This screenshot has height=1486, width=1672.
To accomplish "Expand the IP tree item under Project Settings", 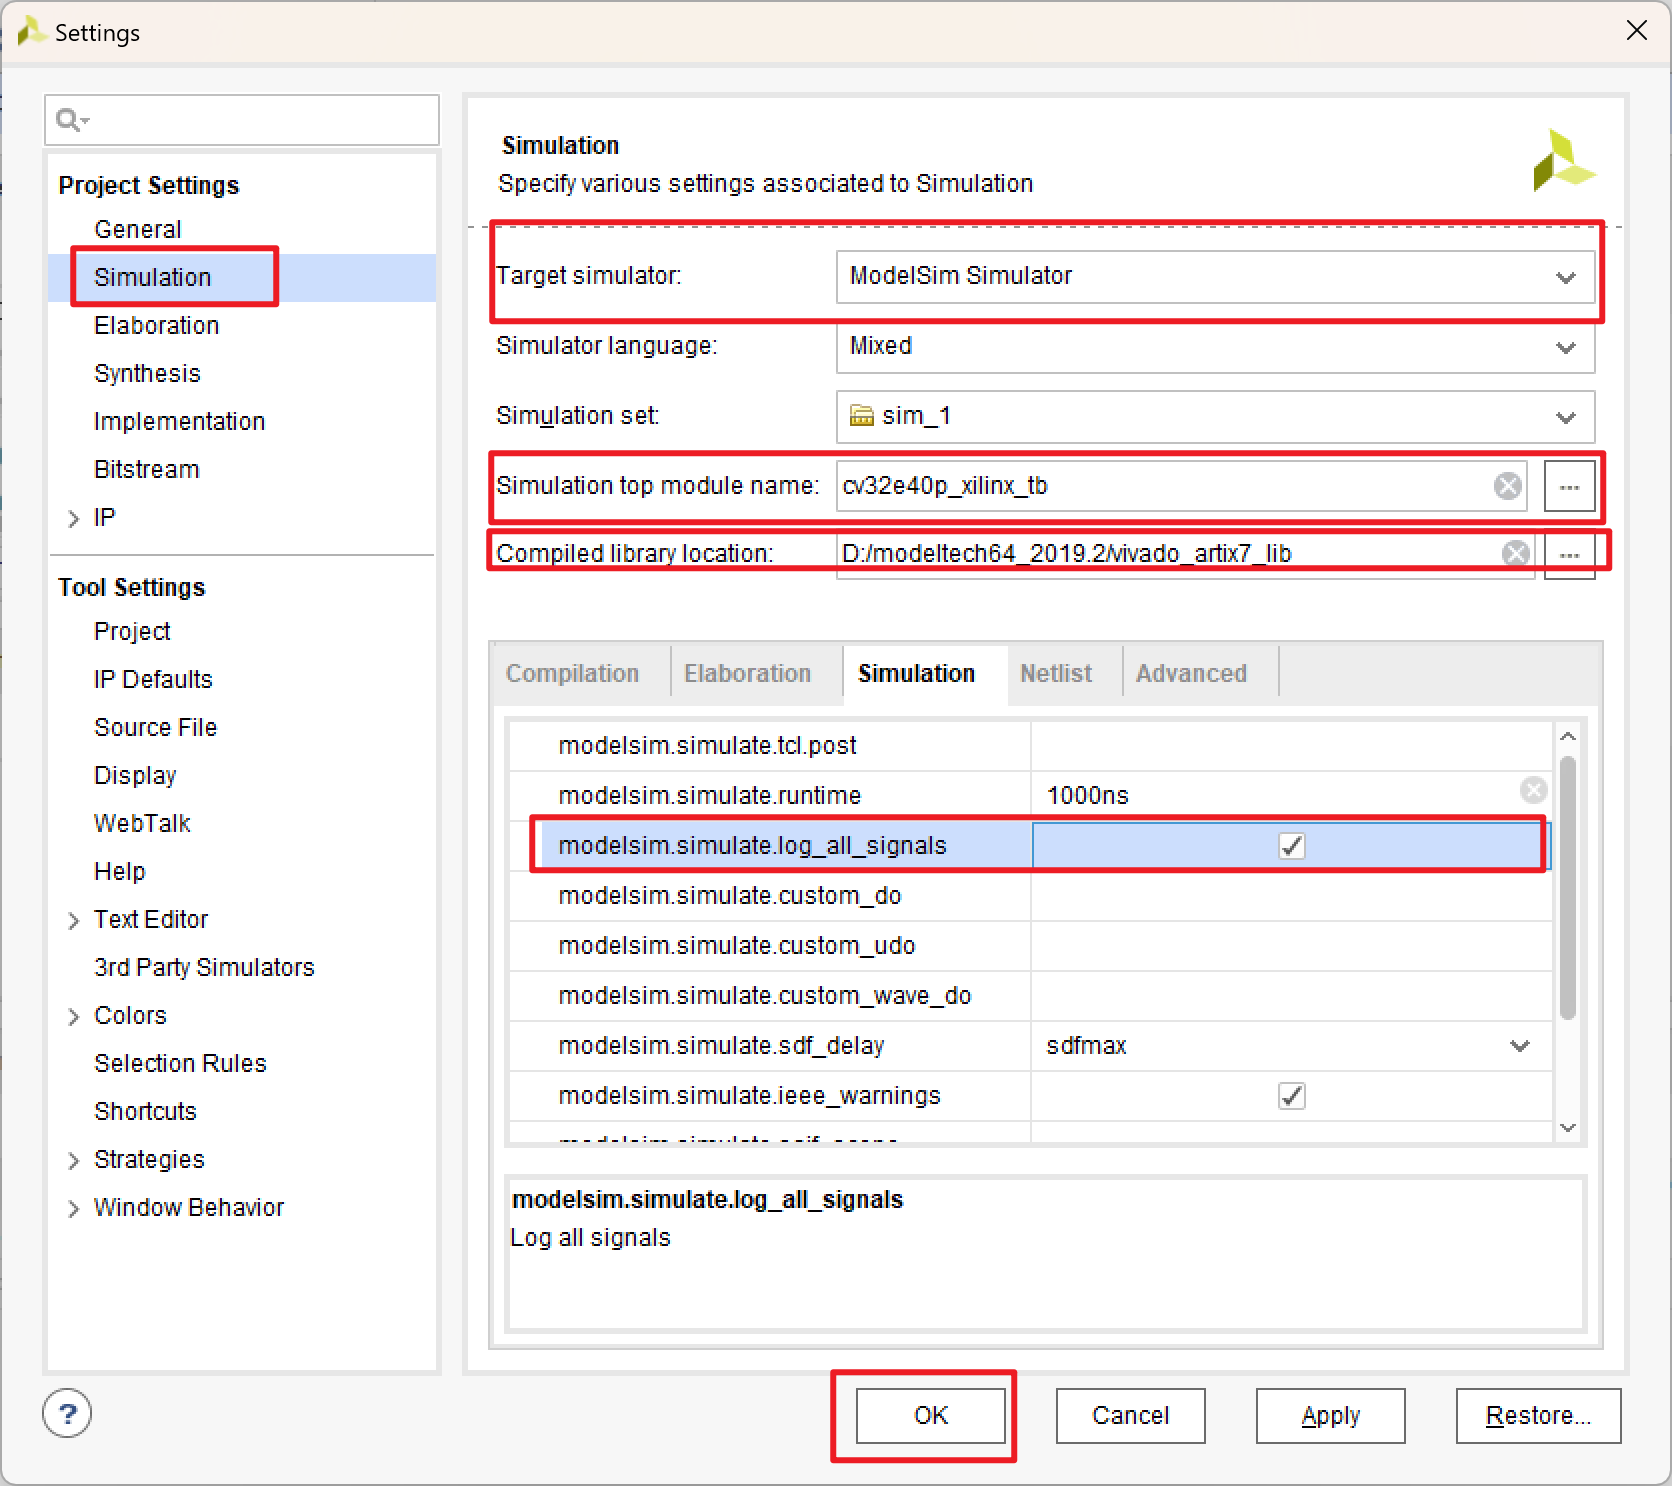I will [x=75, y=517].
